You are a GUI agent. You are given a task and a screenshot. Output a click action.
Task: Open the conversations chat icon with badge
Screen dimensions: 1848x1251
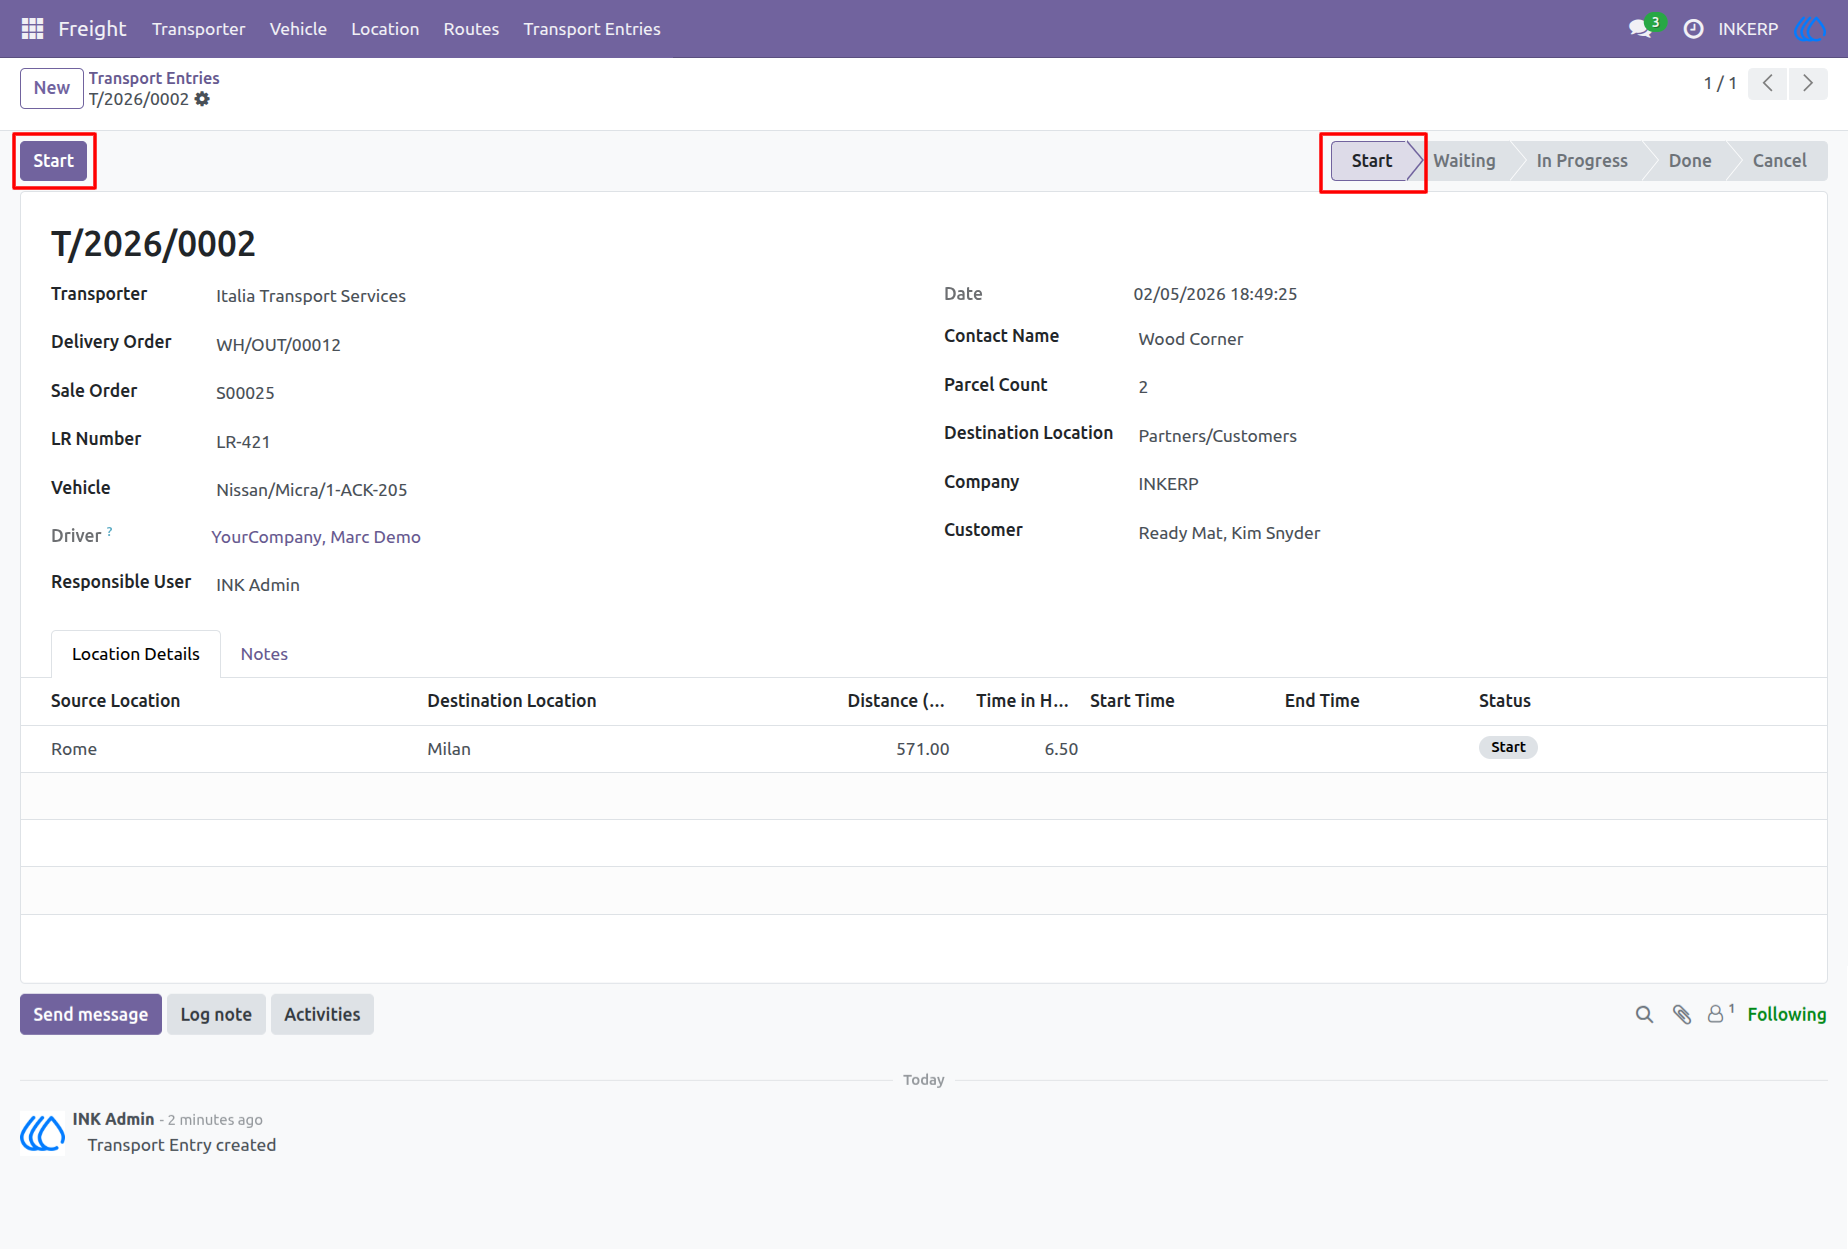1643,28
